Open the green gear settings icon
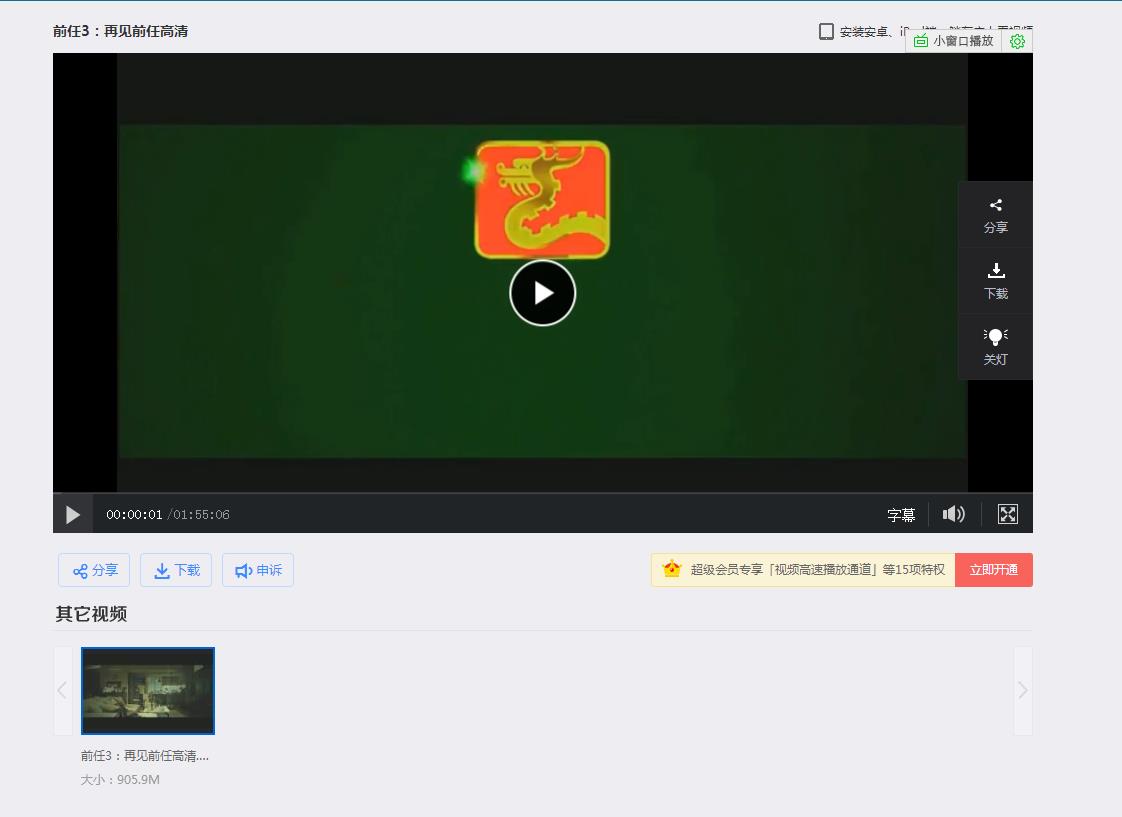The height and width of the screenshot is (817, 1122). (x=1017, y=41)
